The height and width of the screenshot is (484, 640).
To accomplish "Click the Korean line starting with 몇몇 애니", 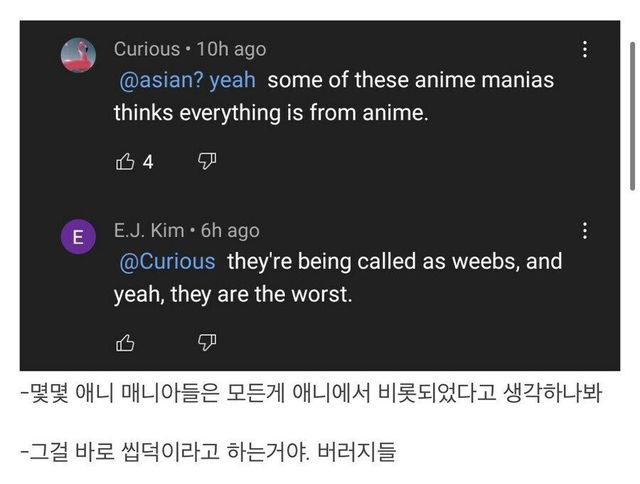I will coord(311,394).
